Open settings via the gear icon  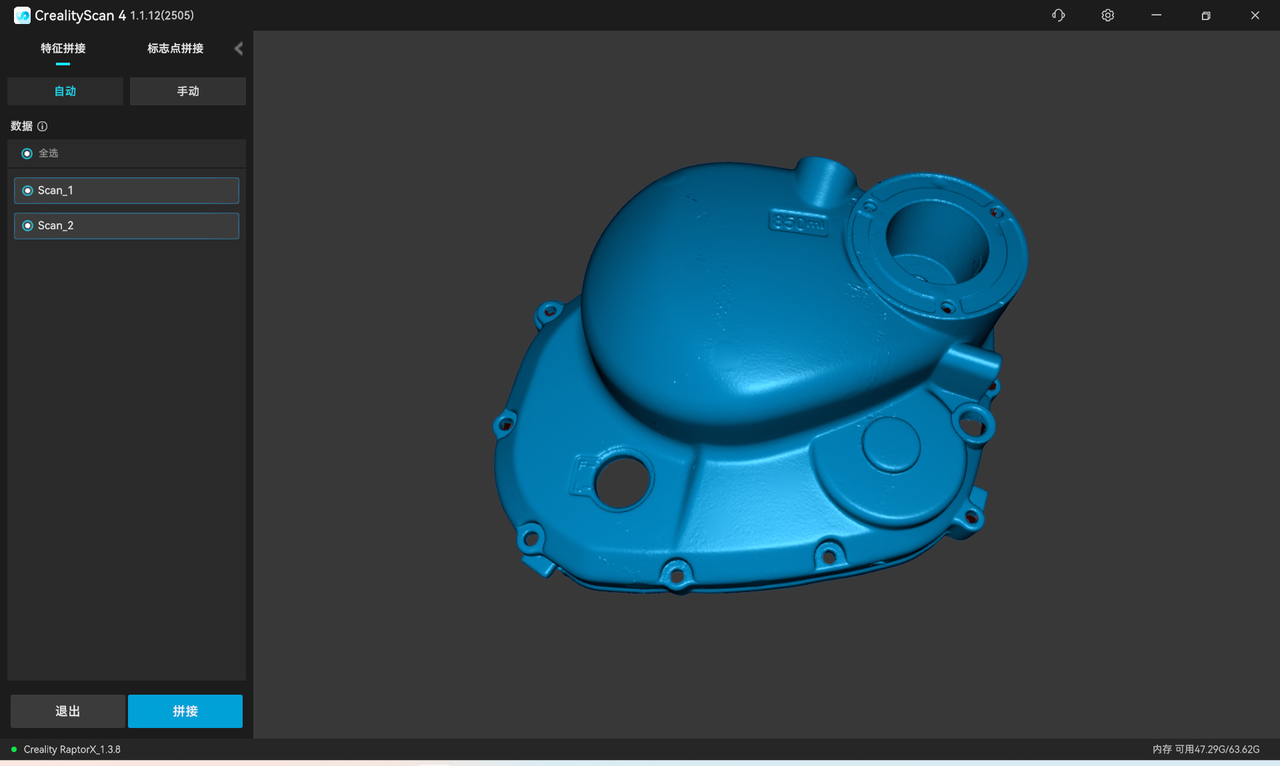[1107, 15]
